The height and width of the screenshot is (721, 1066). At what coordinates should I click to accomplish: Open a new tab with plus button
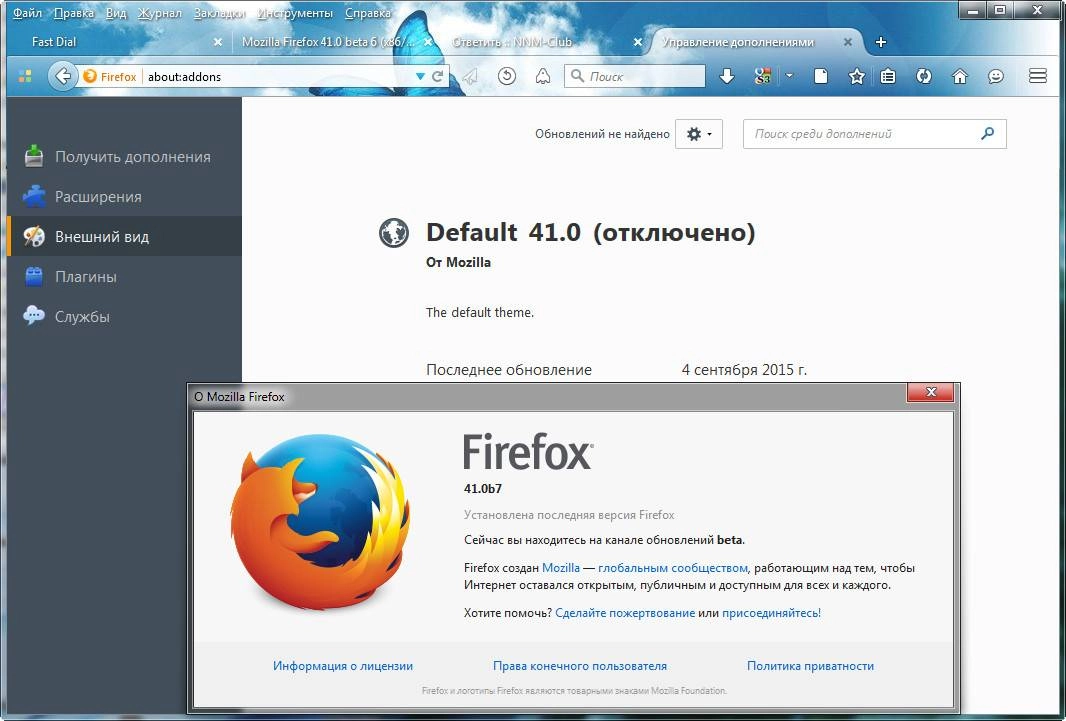tap(880, 41)
